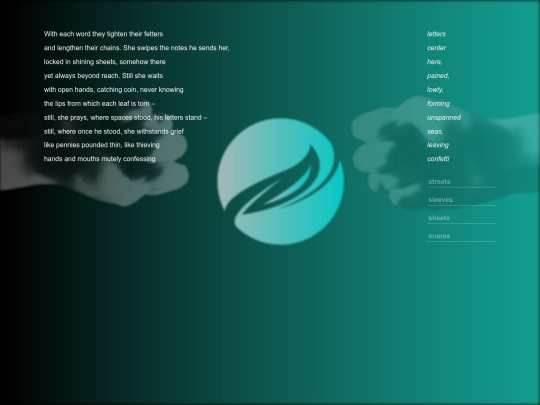The height and width of the screenshot is (405, 540).
Task: Select the italic word "unspanned"
Action: click(444, 118)
